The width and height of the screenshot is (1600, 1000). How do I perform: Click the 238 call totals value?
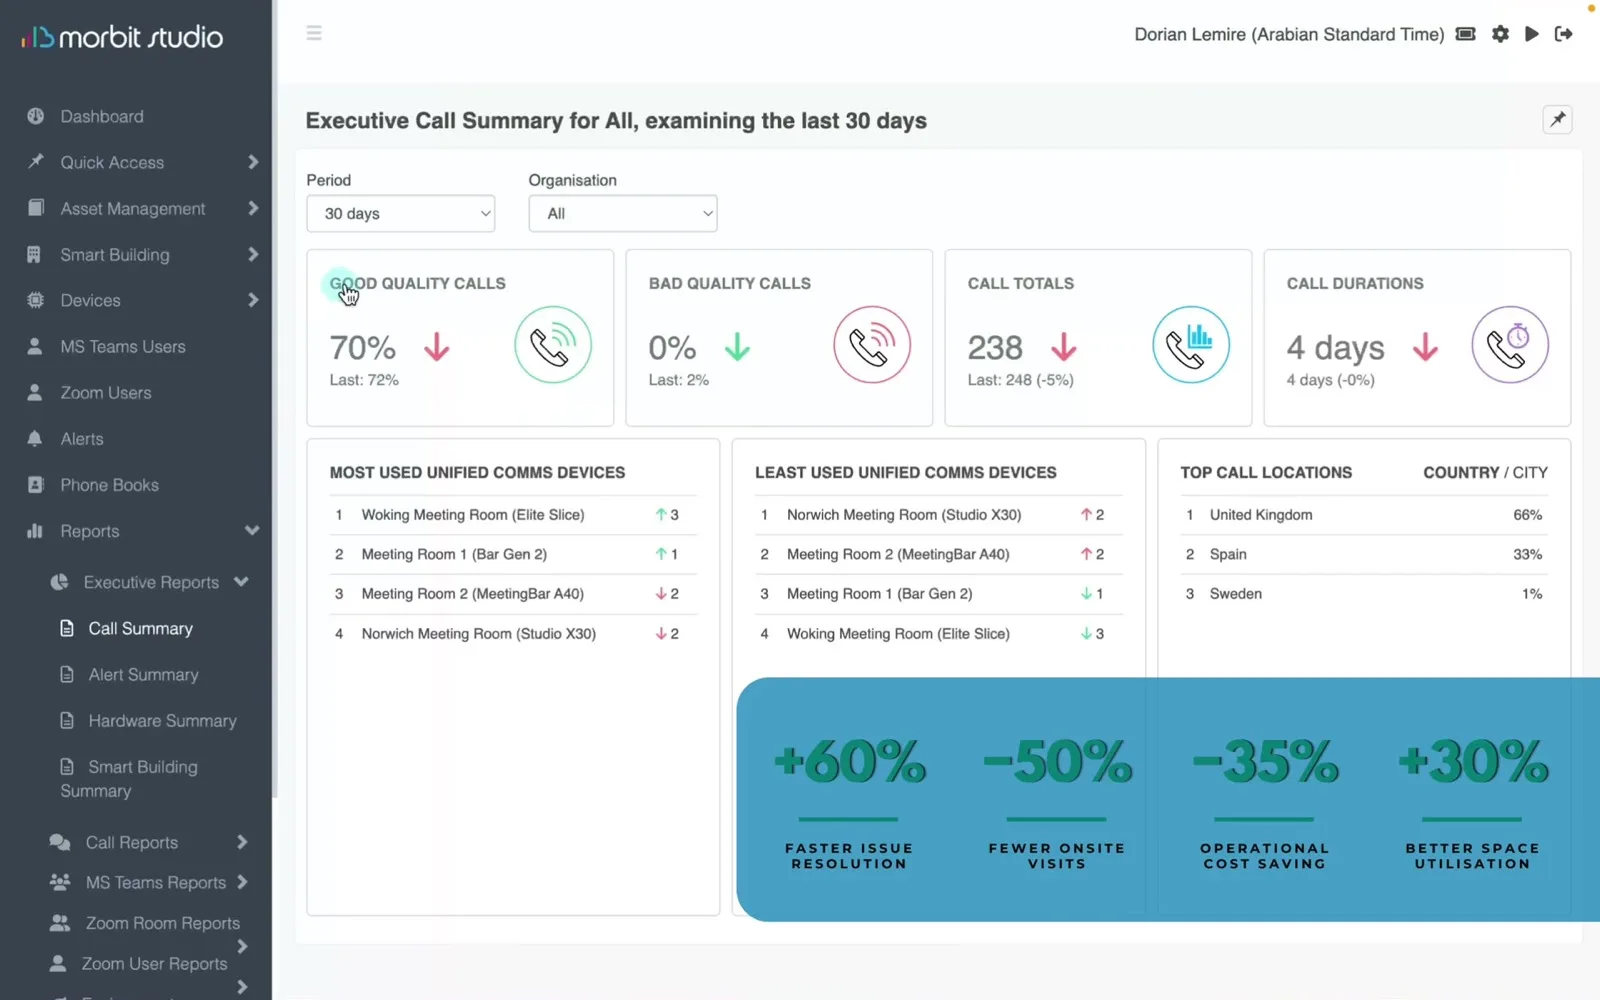point(995,348)
